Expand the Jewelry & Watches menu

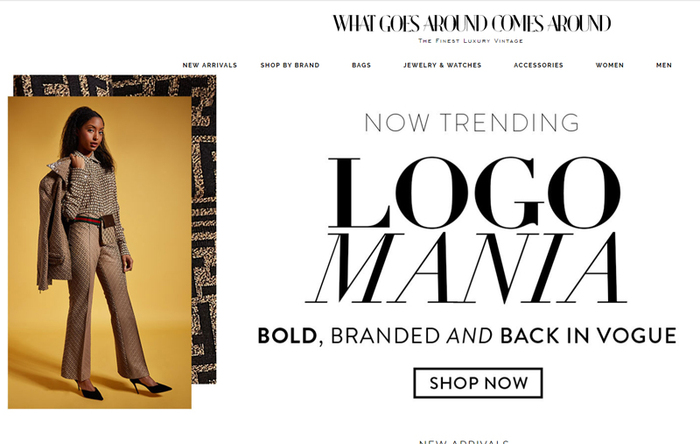(x=442, y=65)
